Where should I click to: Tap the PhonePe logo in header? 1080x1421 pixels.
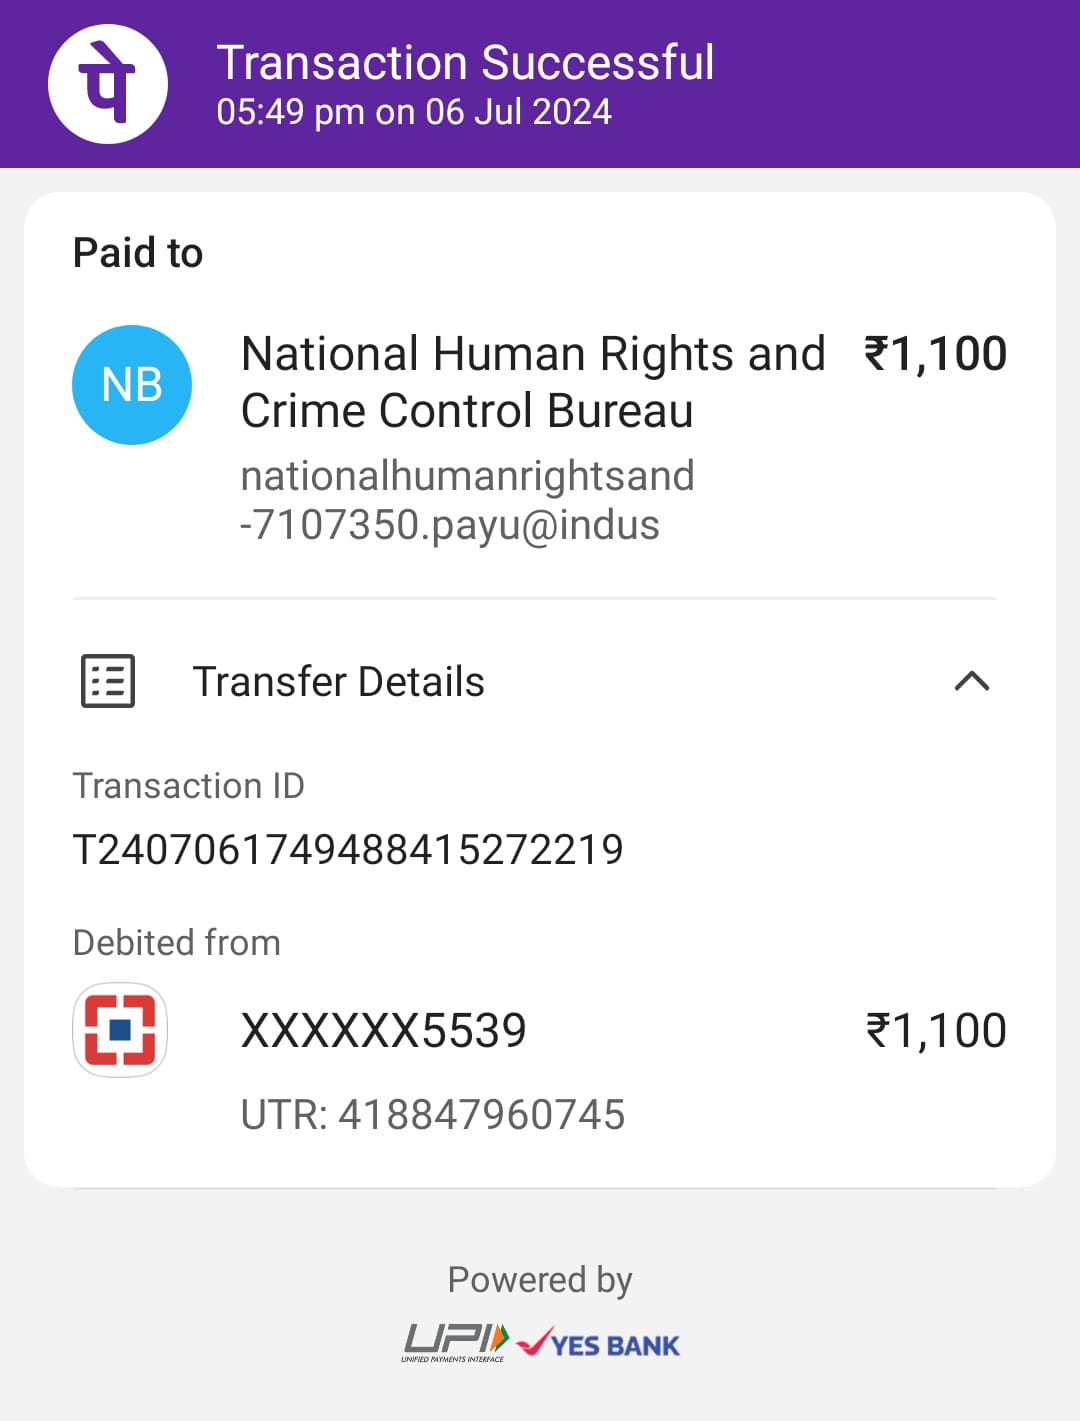[108, 84]
